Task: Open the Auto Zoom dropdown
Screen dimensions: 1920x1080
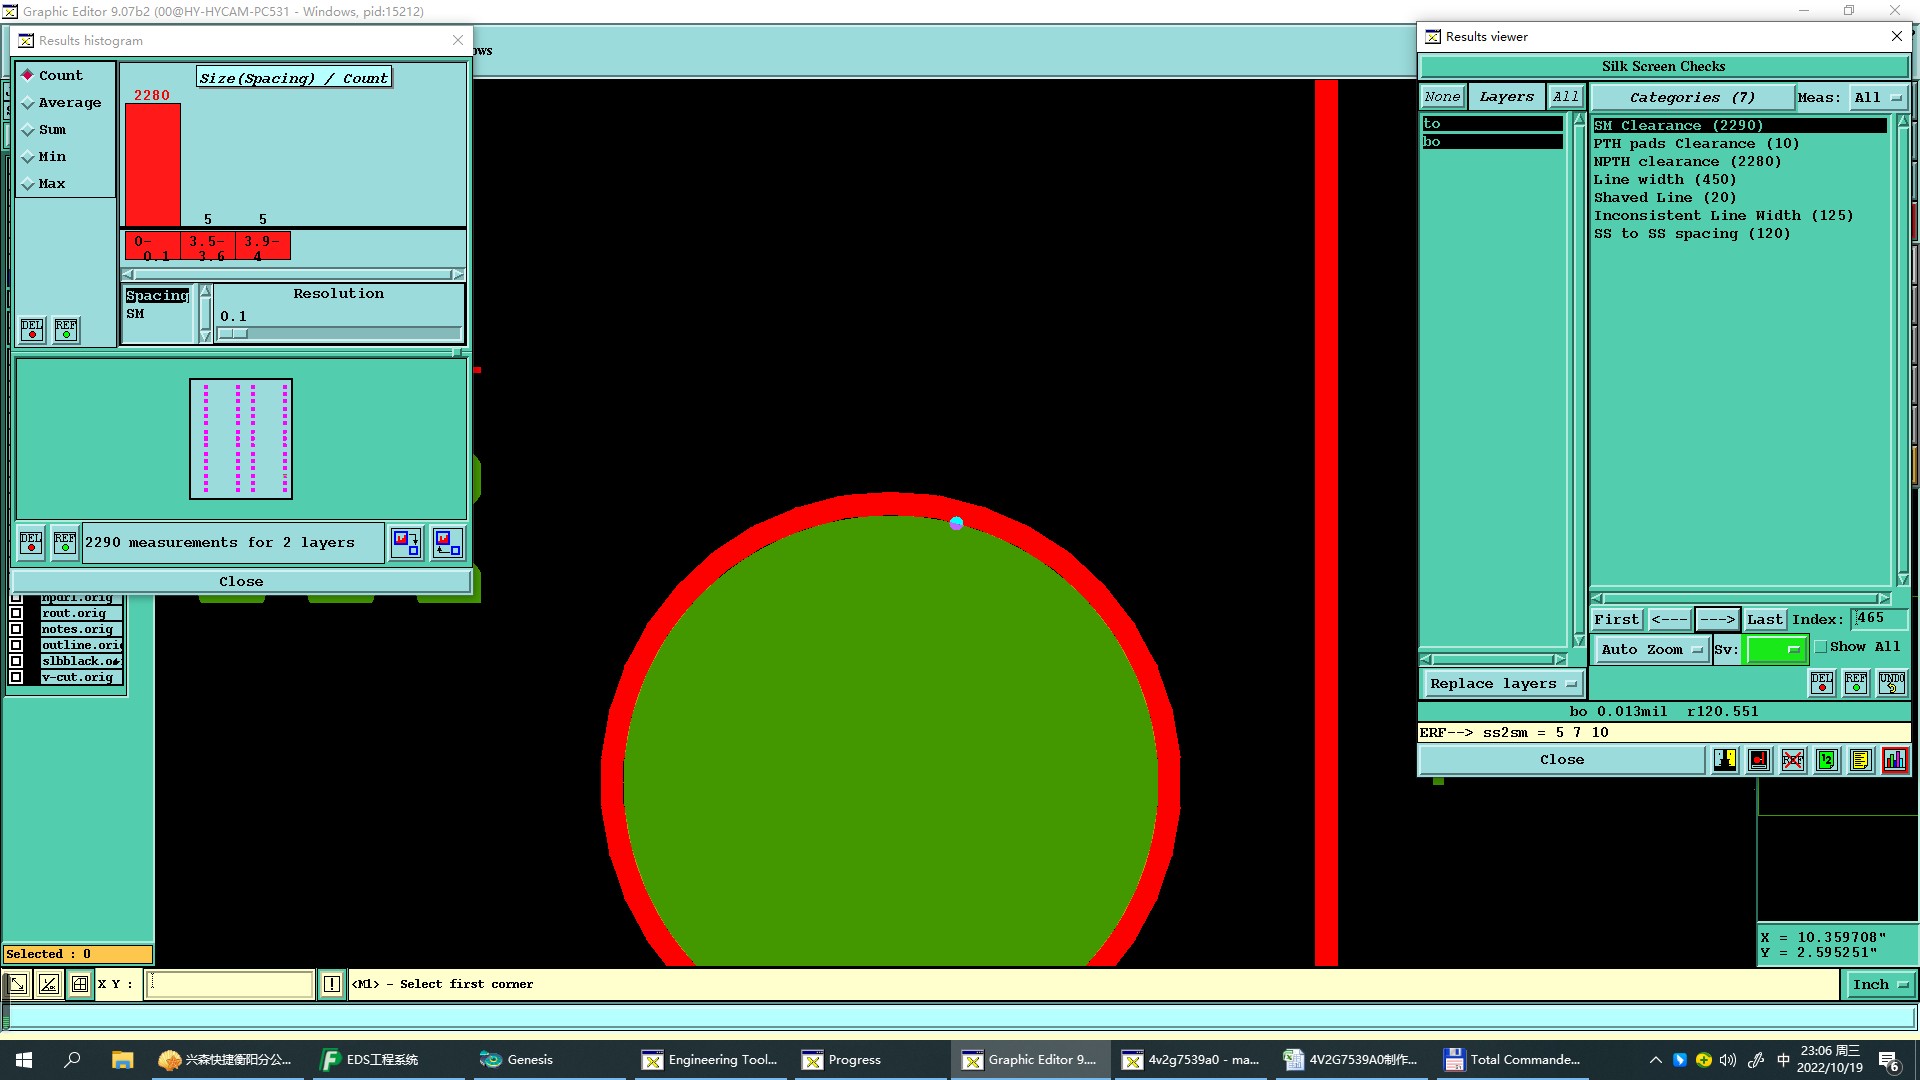Action: click(1650, 650)
